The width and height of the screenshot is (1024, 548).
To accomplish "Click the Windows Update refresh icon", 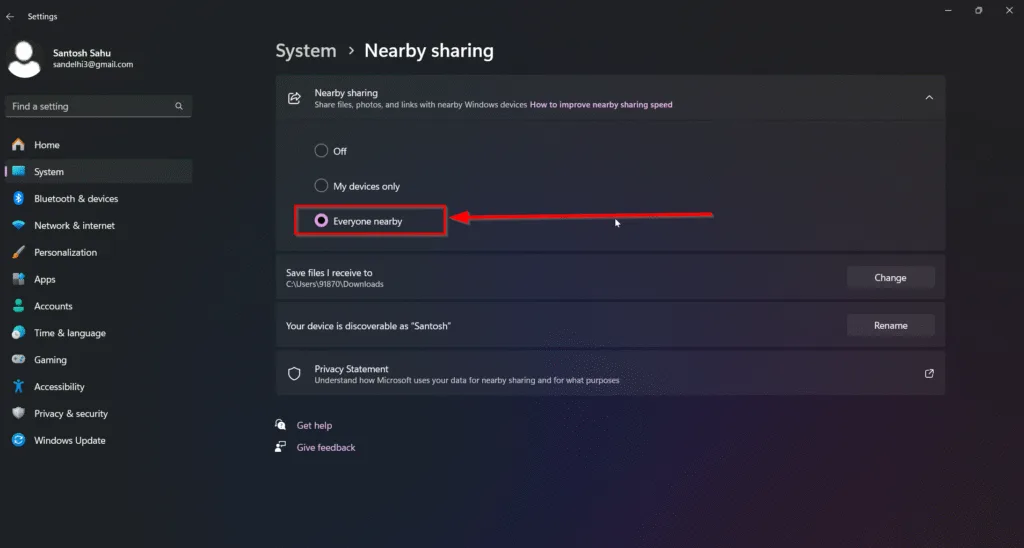I will pyautogui.click(x=18, y=440).
